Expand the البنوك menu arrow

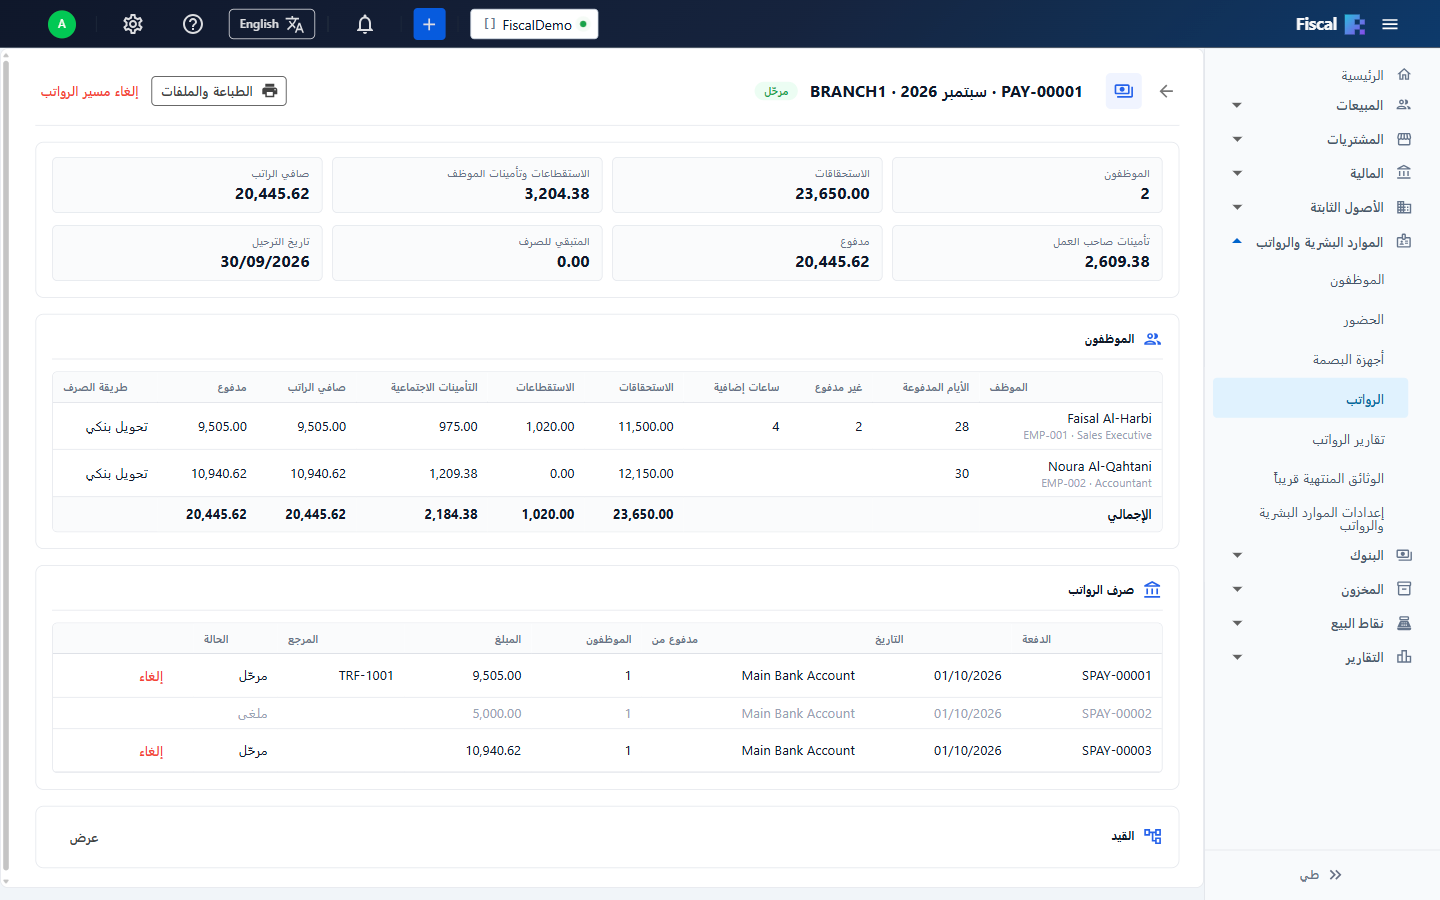(x=1237, y=555)
